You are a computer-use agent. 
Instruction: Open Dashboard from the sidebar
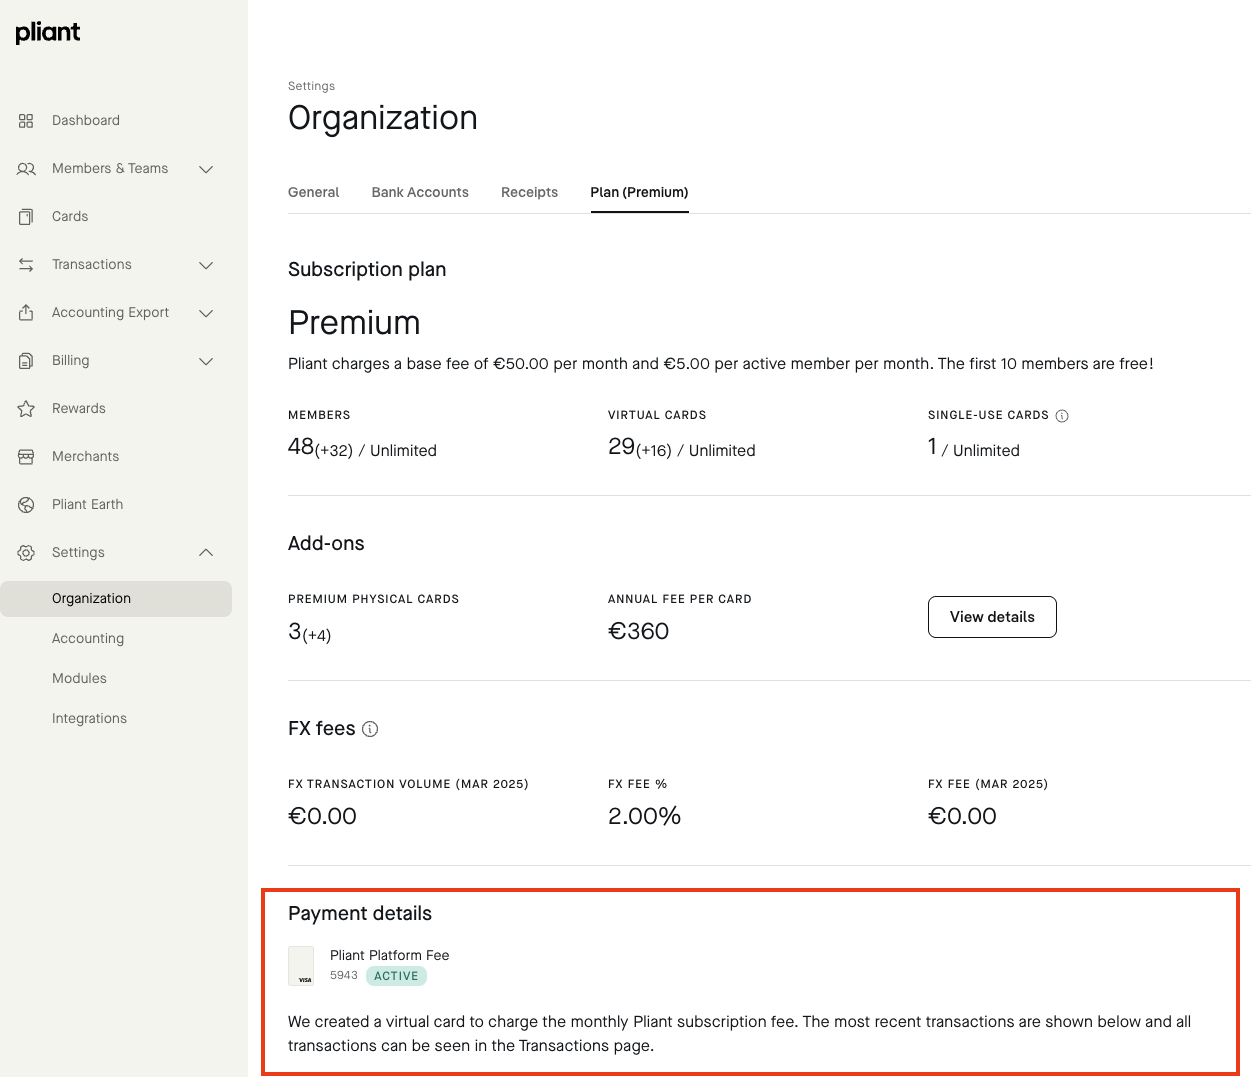[x=86, y=120]
